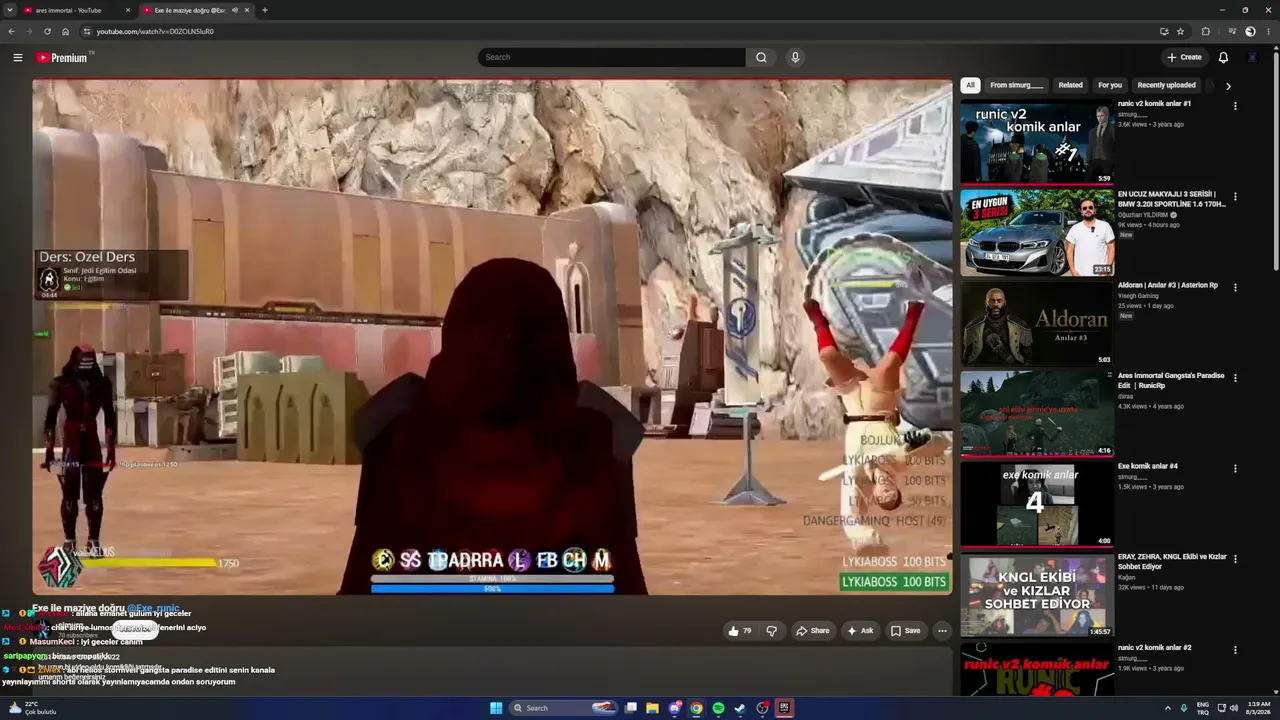This screenshot has height=720, width=1280.
Task: Open Chrome from the taskbar
Action: pyautogui.click(x=696, y=708)
